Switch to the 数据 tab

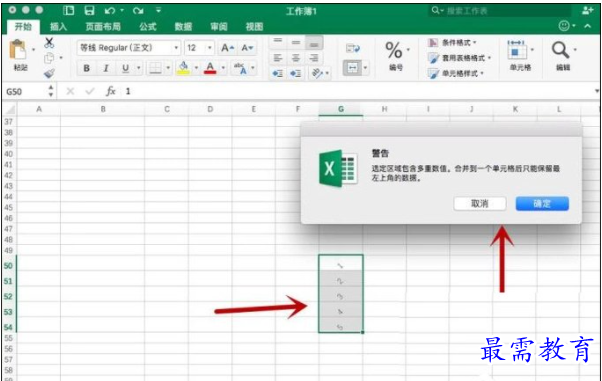tap(183, 27)
